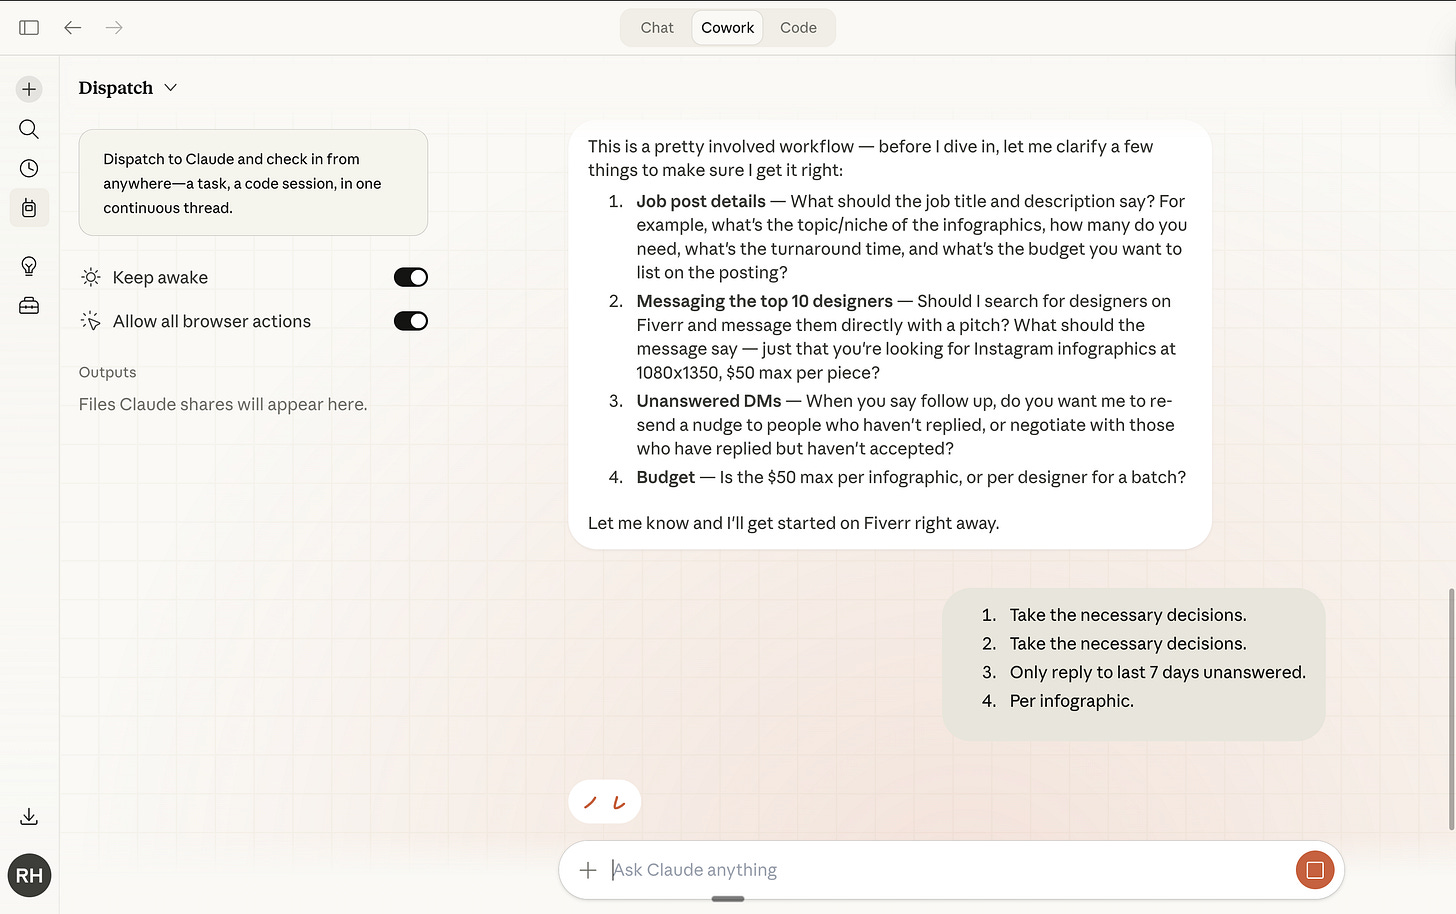Open the lightbulb ideas icon
The width and height of the screenshot is (1456, 914).
29,266
